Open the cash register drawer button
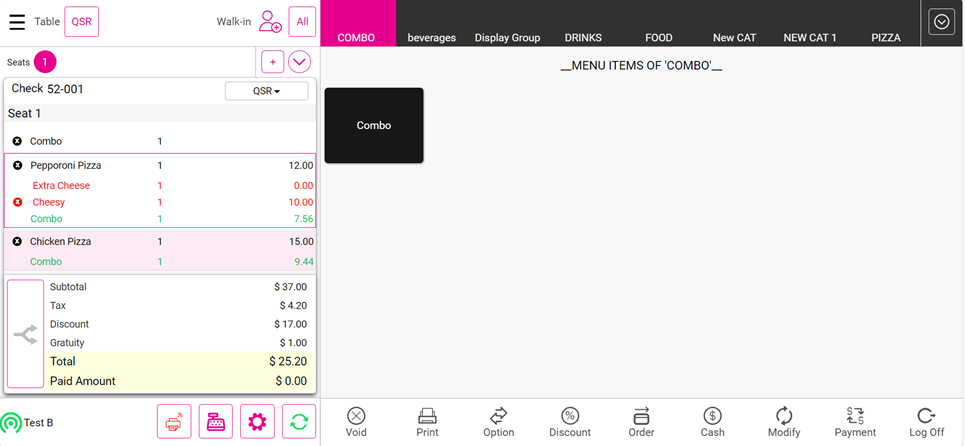 click(216, 422)
